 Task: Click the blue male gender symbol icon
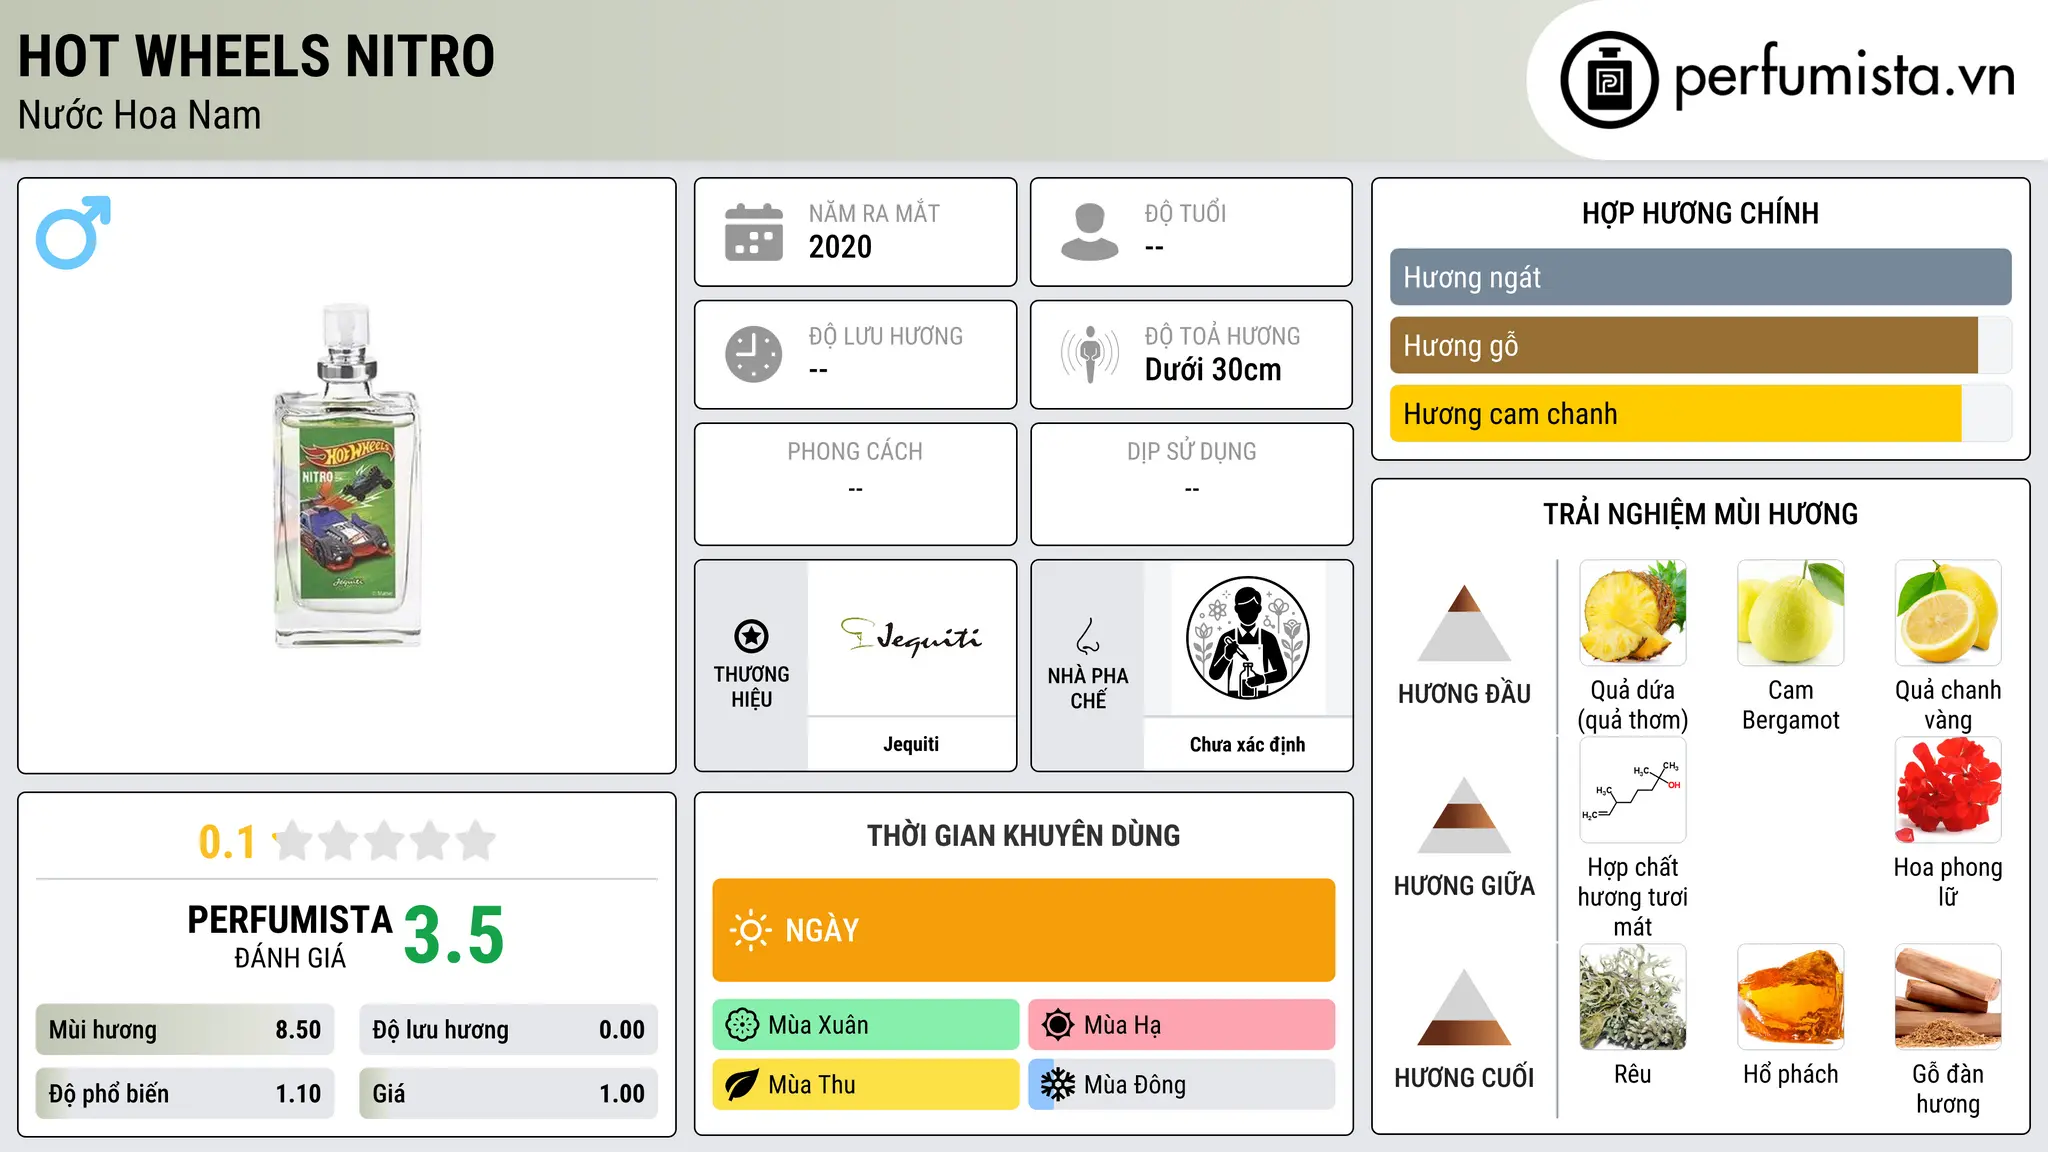click(x=73, y=232)
